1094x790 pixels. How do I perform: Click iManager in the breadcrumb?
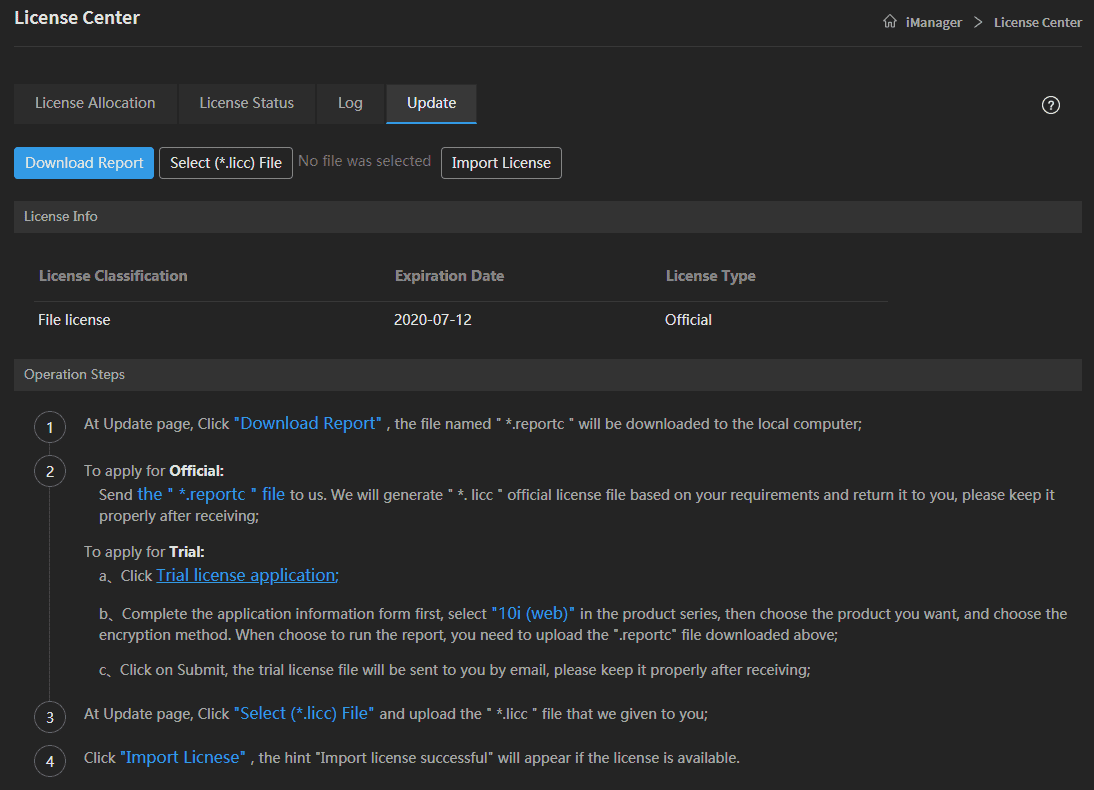coord(933,22)
